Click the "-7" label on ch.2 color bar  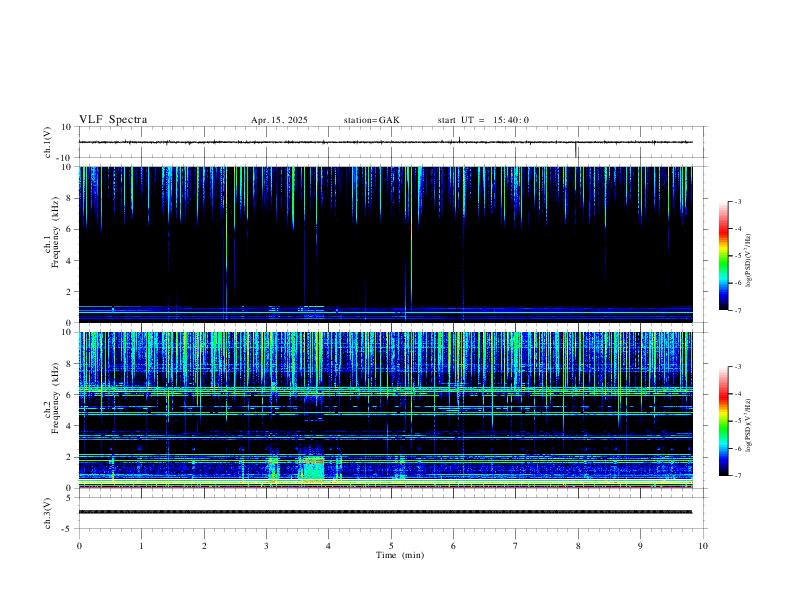(x=738, y=475)
